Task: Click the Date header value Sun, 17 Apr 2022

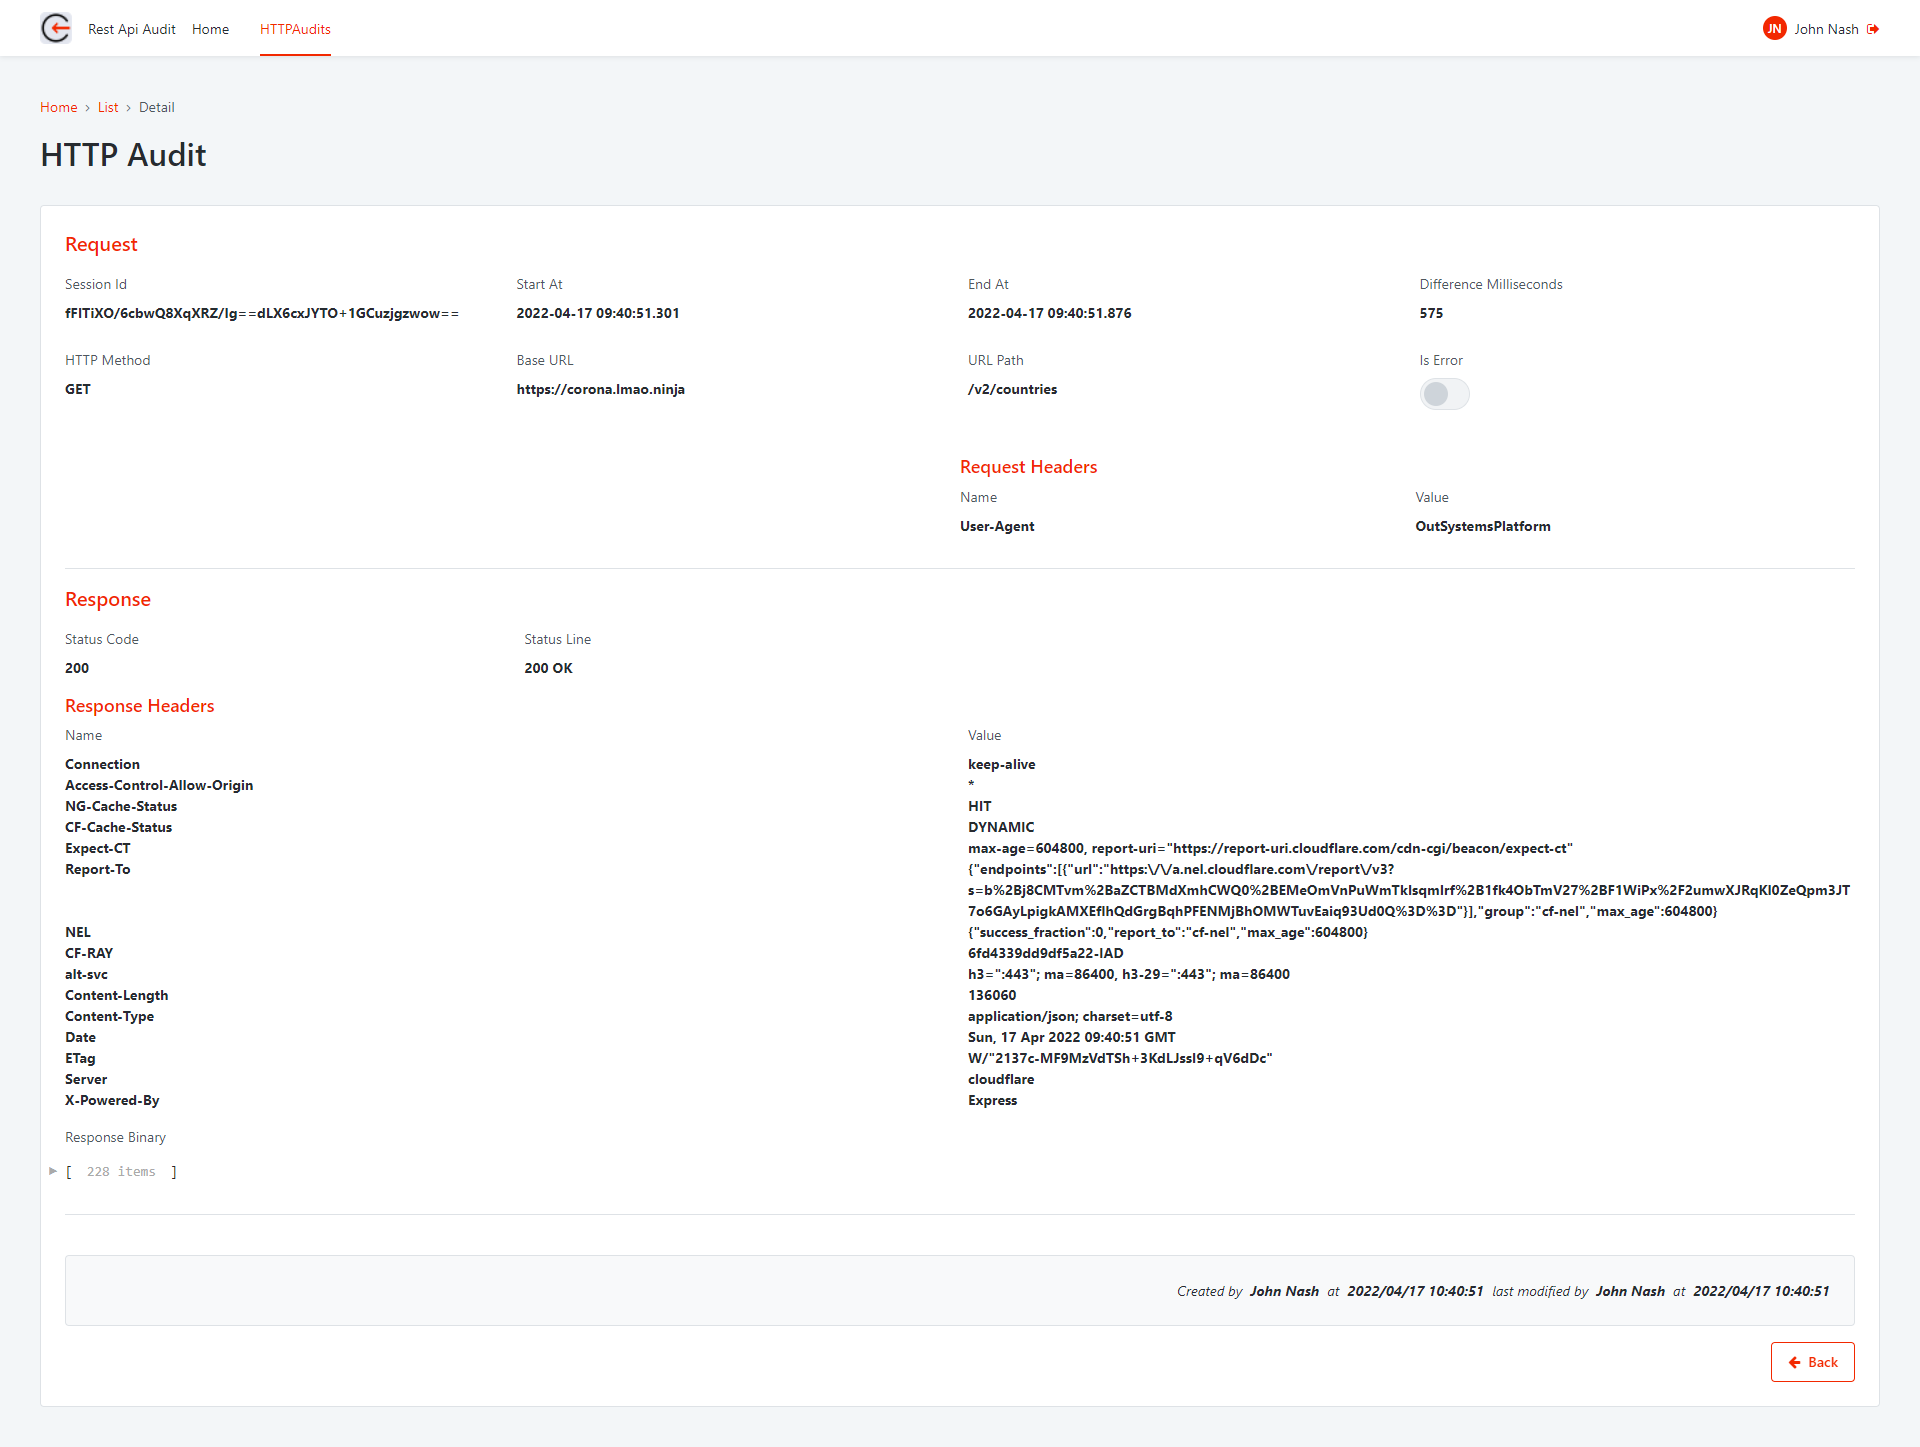Action: (1072, 1037)
